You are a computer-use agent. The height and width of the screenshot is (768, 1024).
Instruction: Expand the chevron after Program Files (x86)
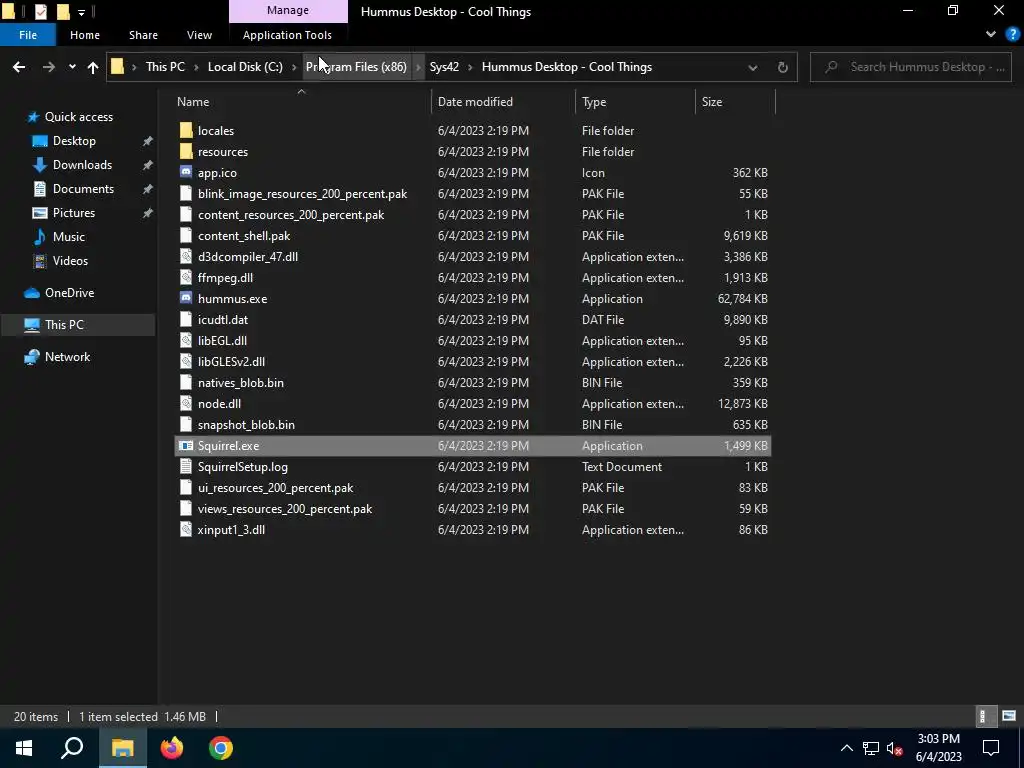pyautogui.click(x=418, y=67)
